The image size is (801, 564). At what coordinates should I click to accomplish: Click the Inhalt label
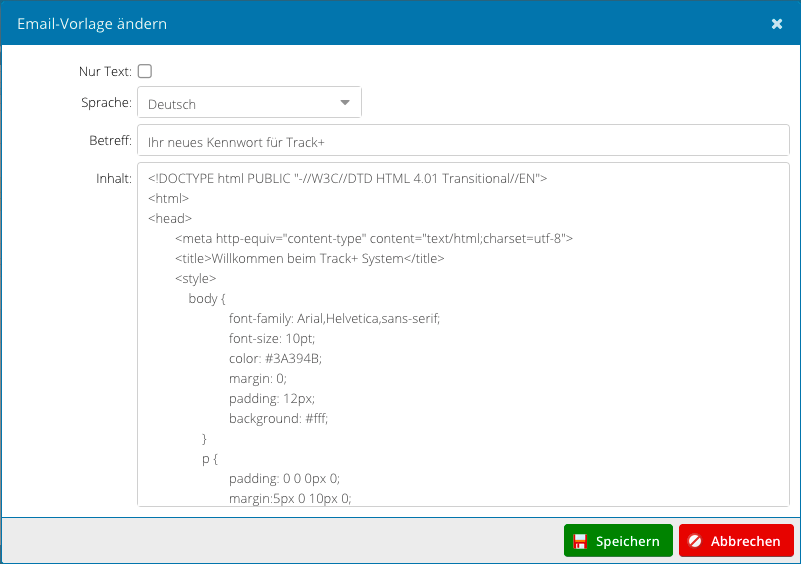pyautogui.click(x=113, y=179)
